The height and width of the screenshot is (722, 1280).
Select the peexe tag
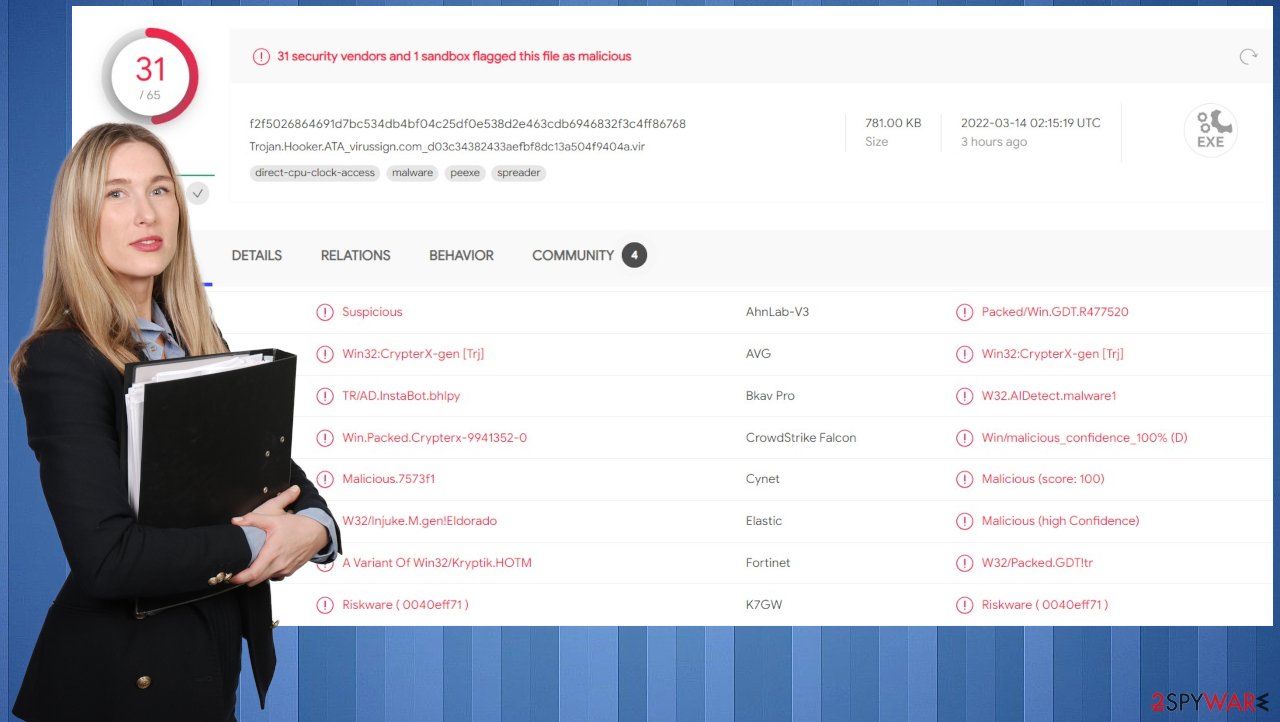coord(465,173)
